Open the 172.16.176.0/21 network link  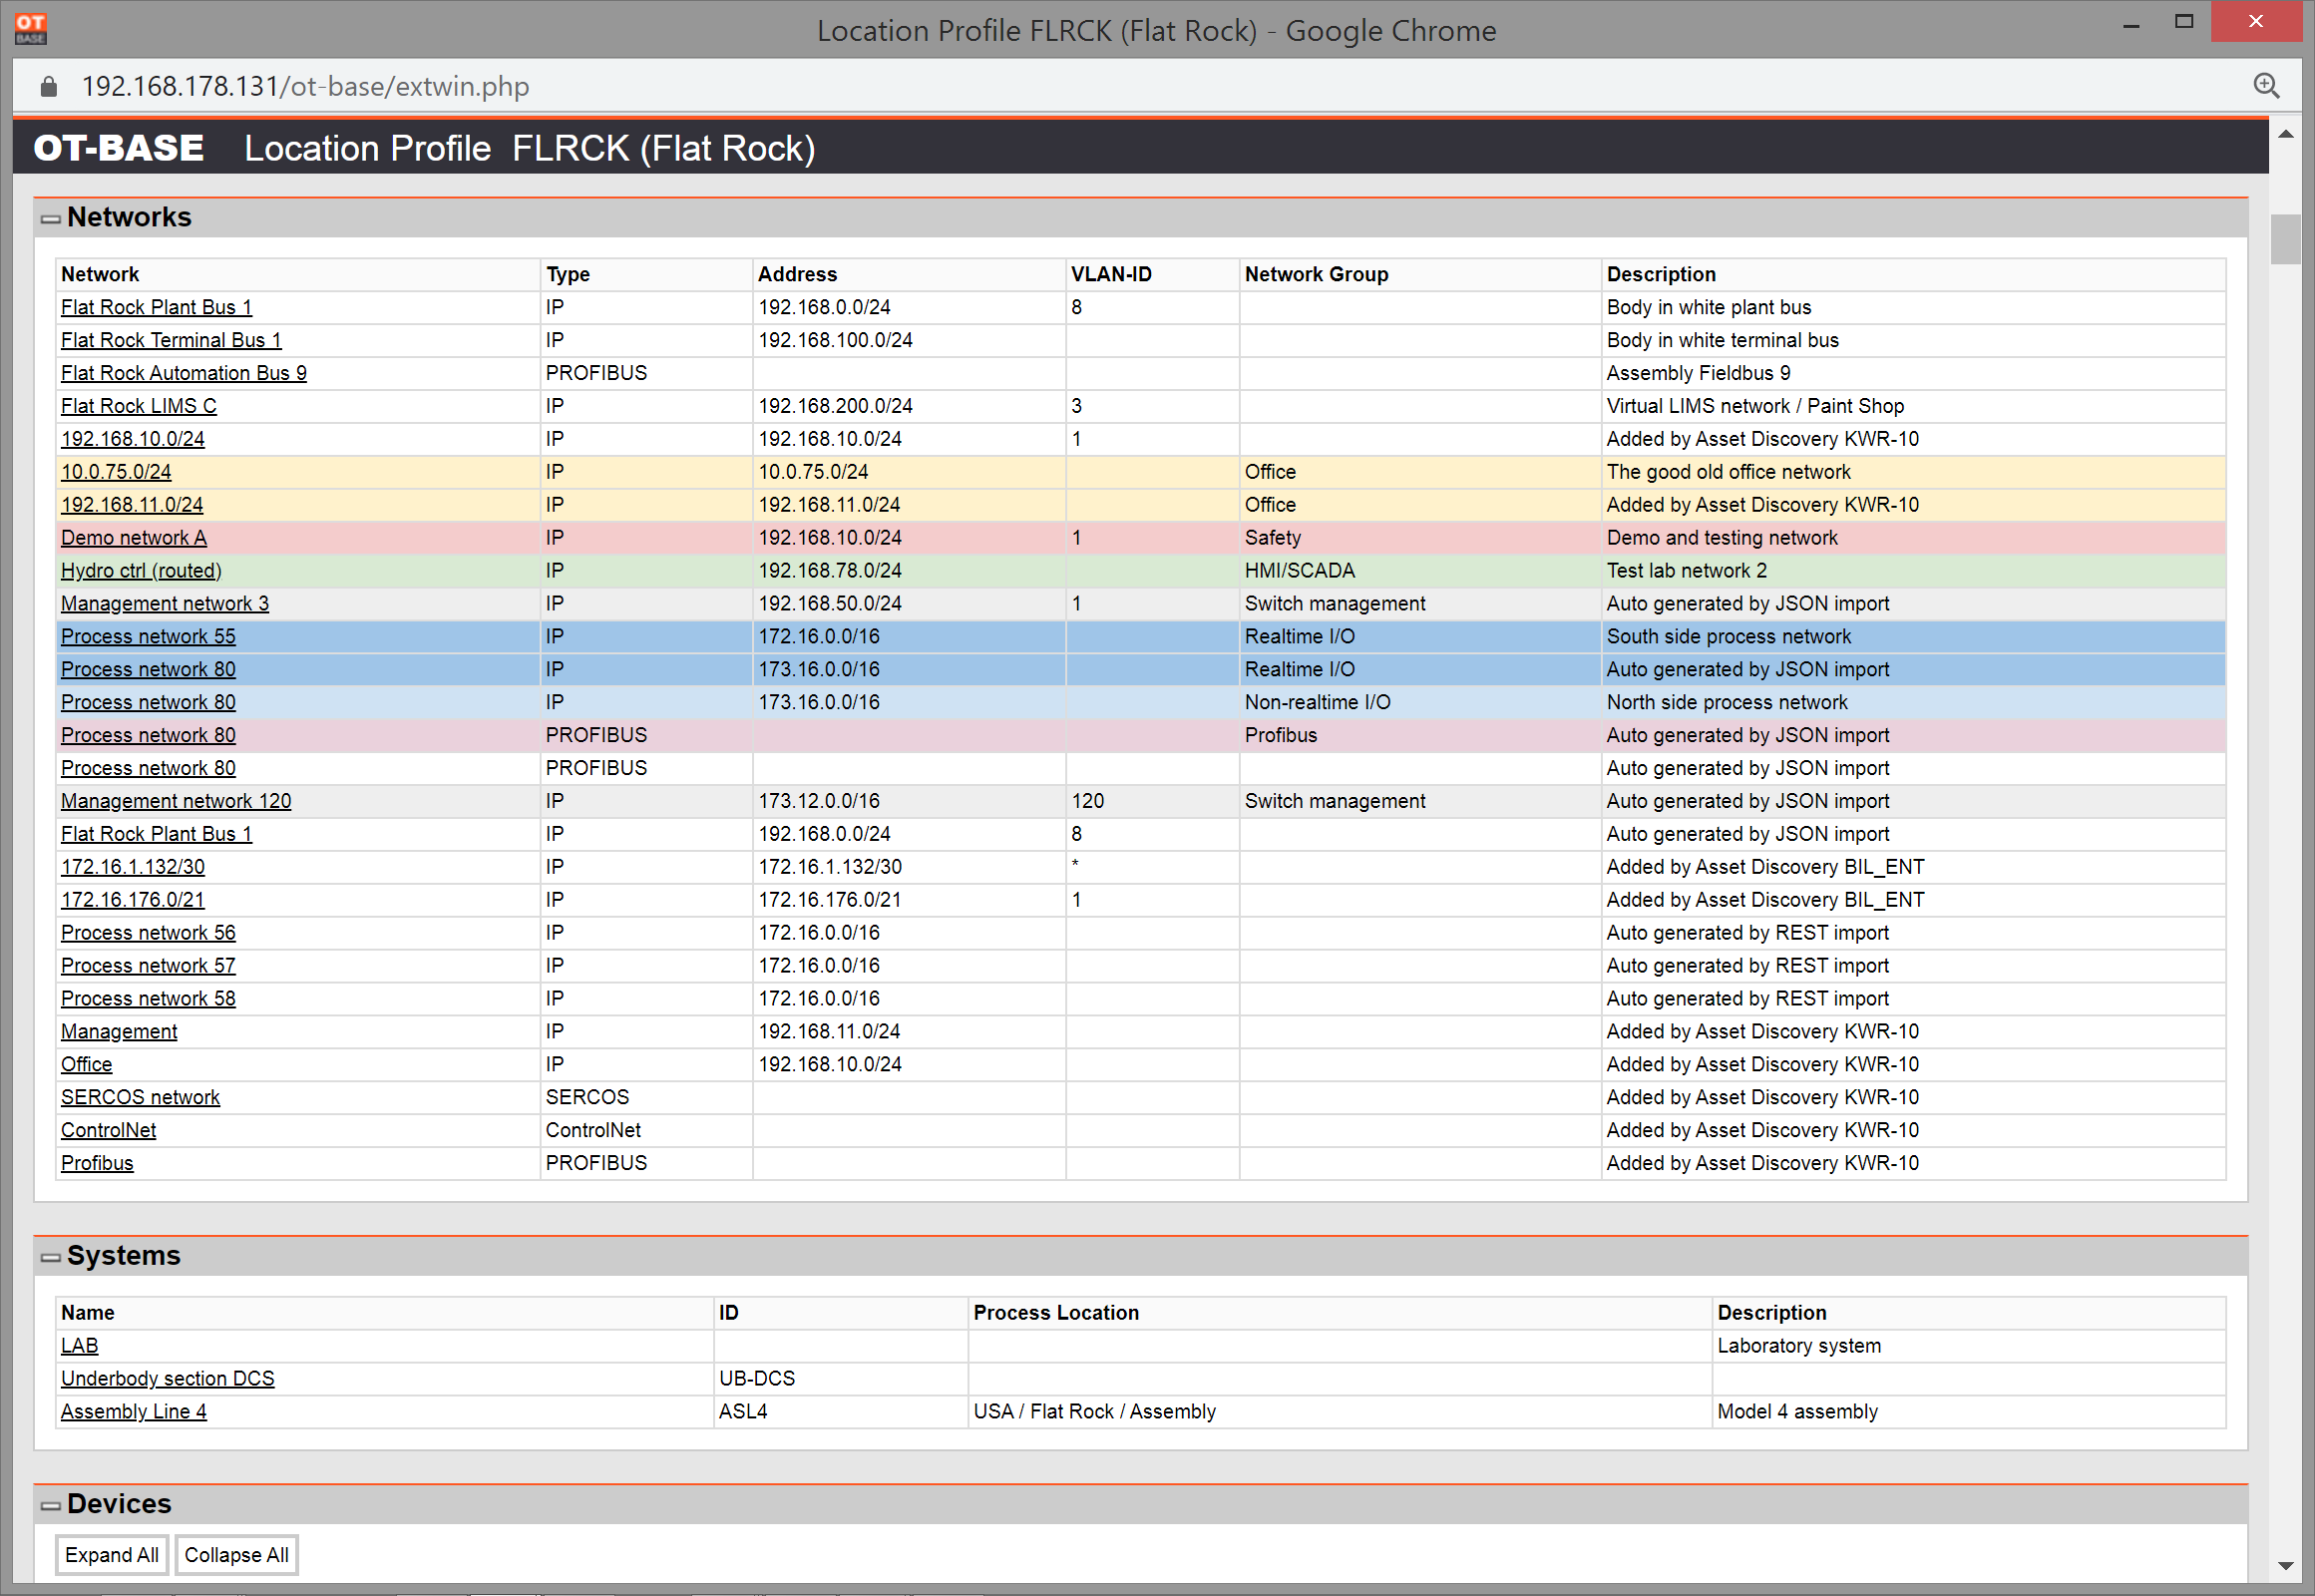(133, 900)
